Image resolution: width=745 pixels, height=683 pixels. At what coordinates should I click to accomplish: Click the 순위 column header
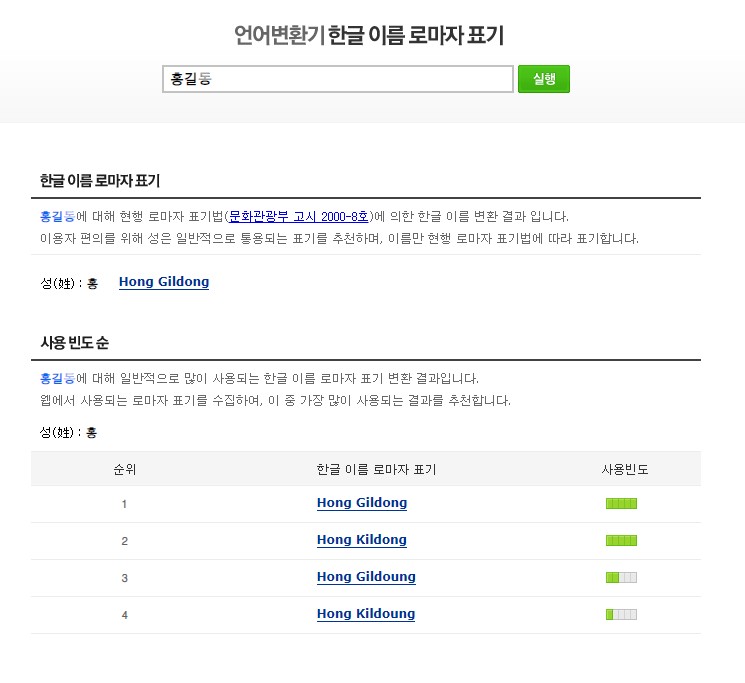click(x=124, y=469)
